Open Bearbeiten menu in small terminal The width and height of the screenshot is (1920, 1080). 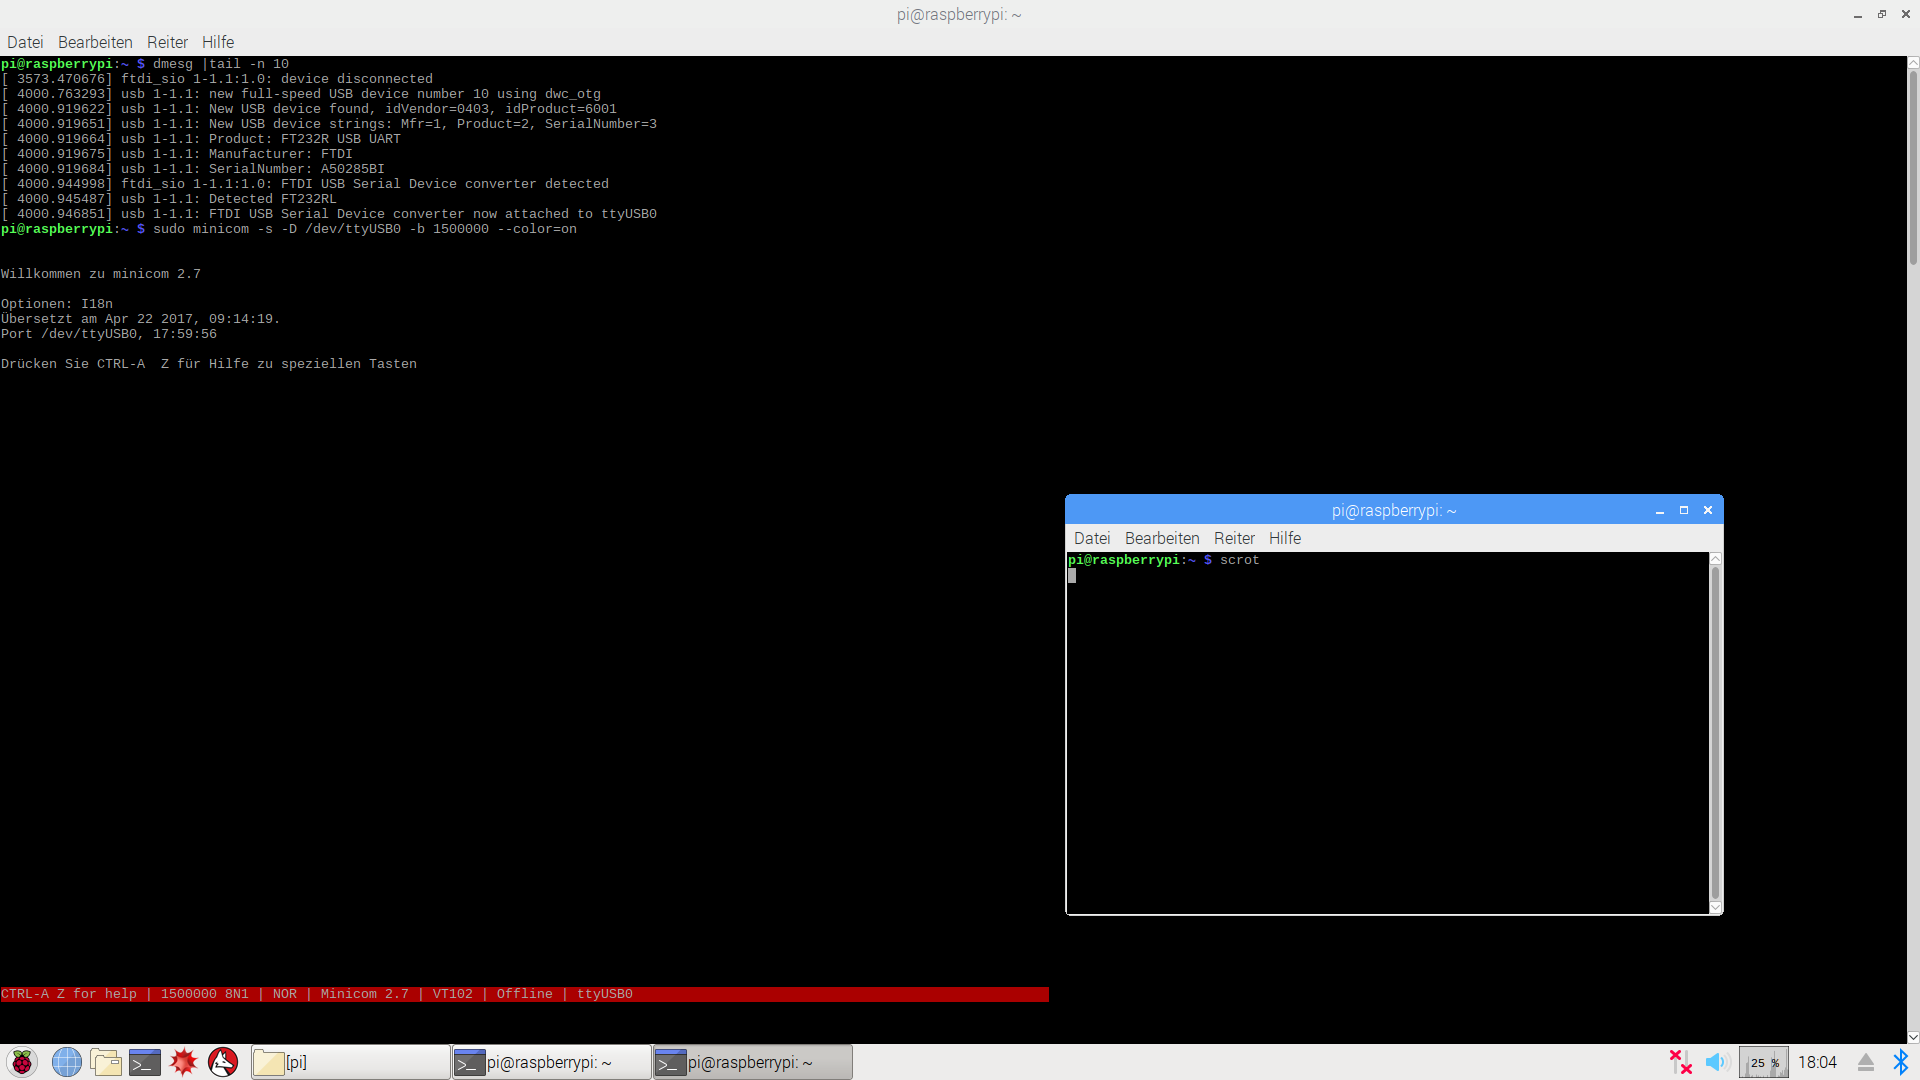coord(1161,538)
